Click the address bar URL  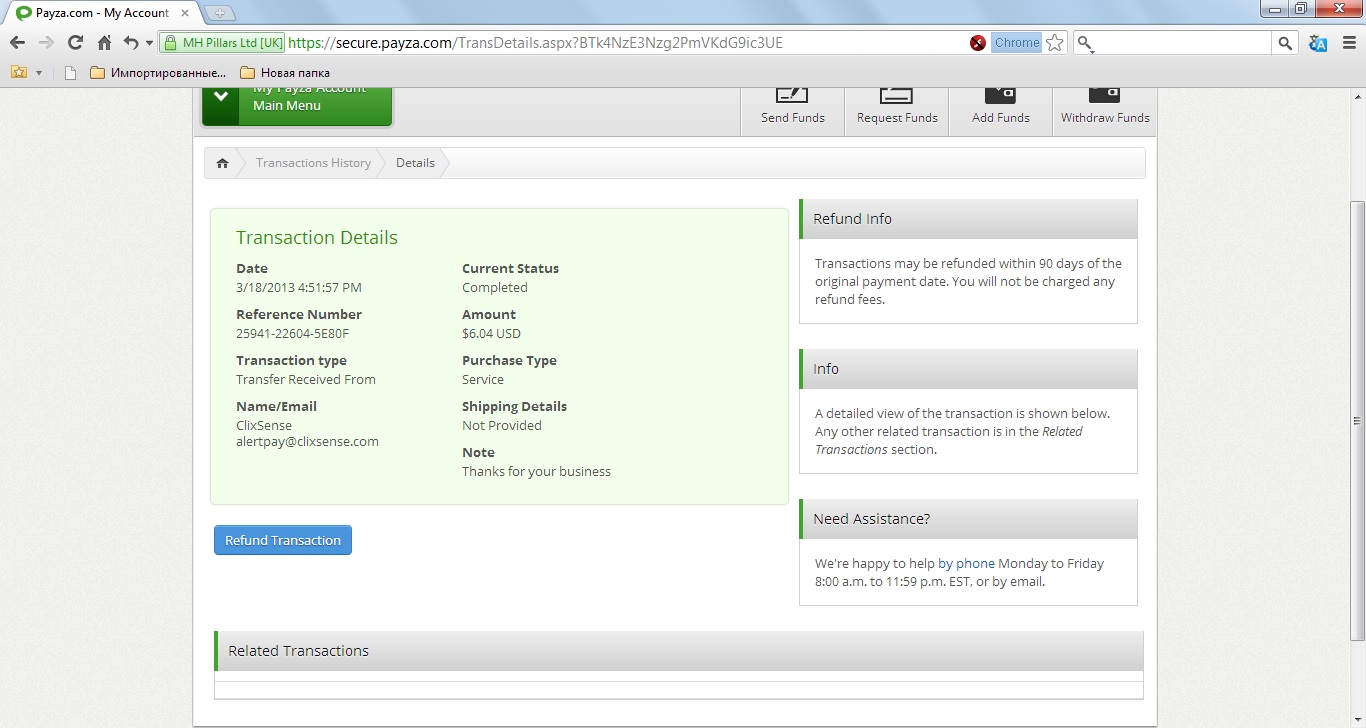535,43
